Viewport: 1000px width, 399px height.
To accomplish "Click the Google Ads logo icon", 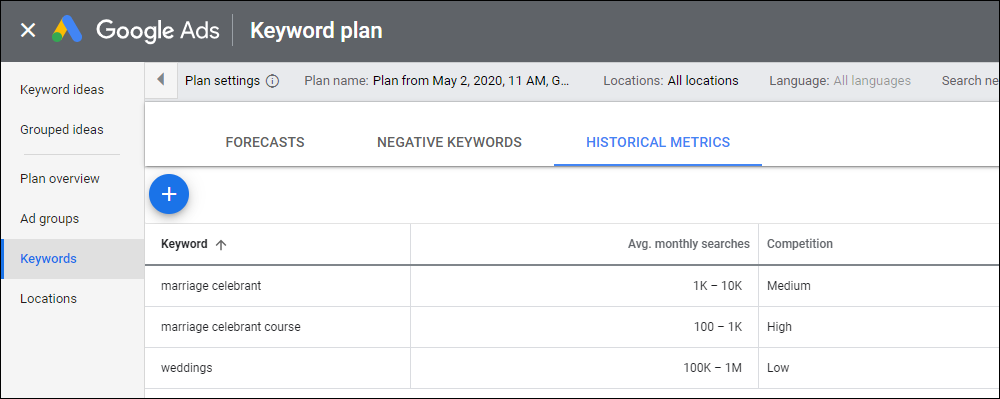I will (x=67, y=30).
